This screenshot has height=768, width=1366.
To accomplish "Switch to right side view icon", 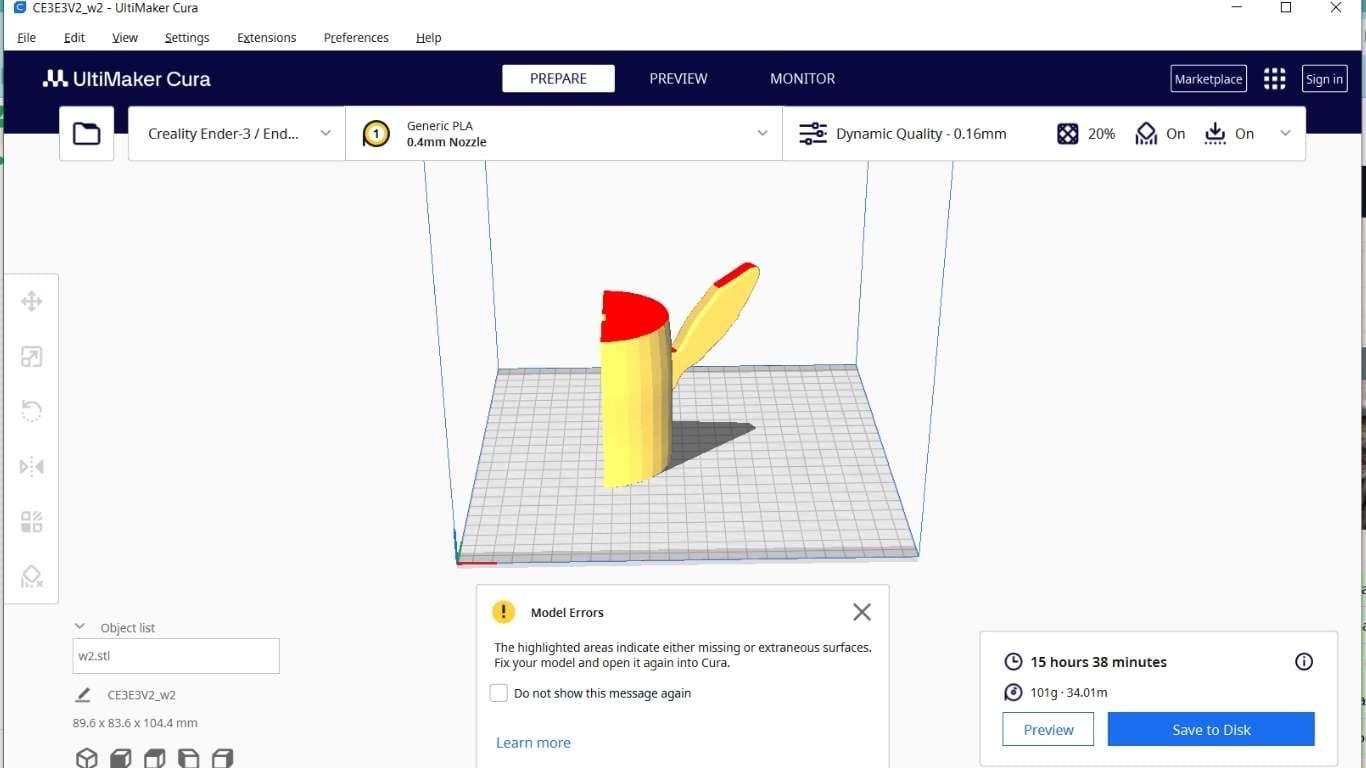I will click(x=222, y=758).
